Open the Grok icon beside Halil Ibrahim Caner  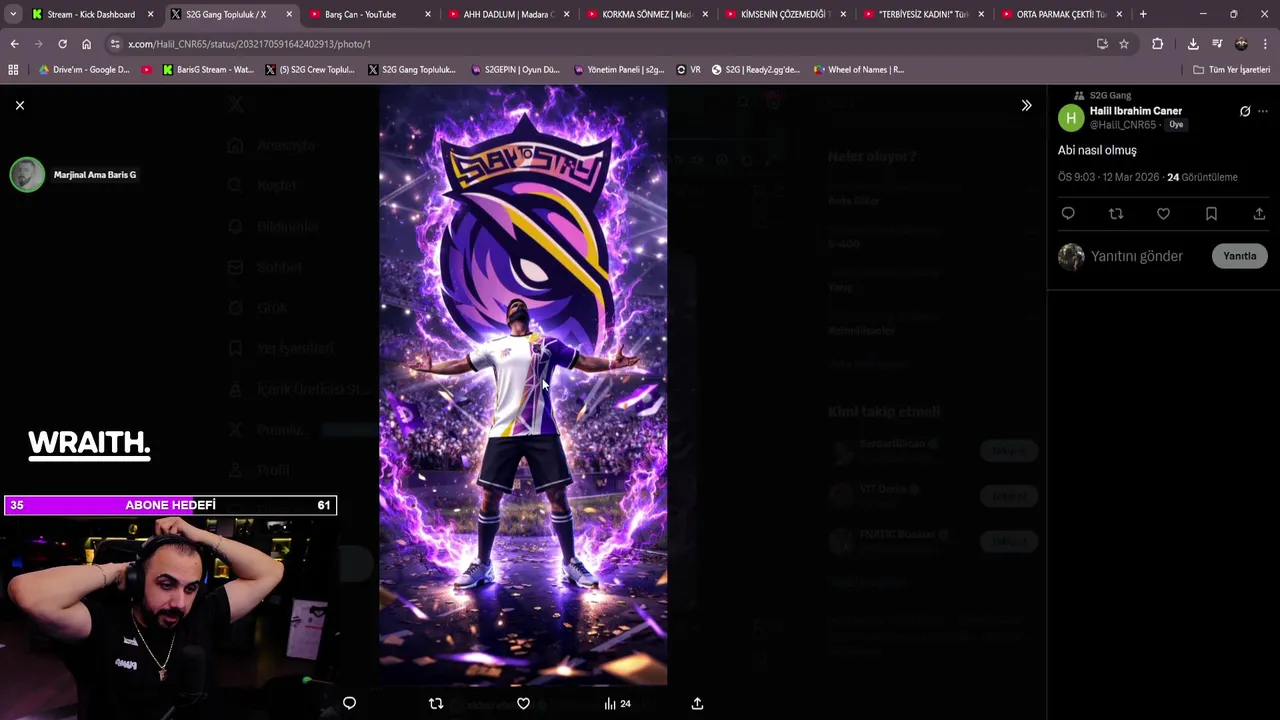(1245, 111)
